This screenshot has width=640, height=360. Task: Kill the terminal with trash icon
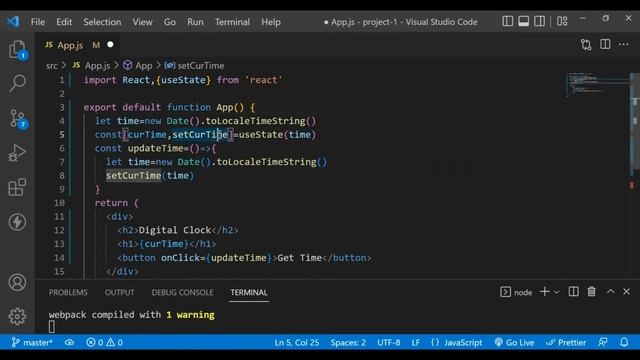(591, 292)
